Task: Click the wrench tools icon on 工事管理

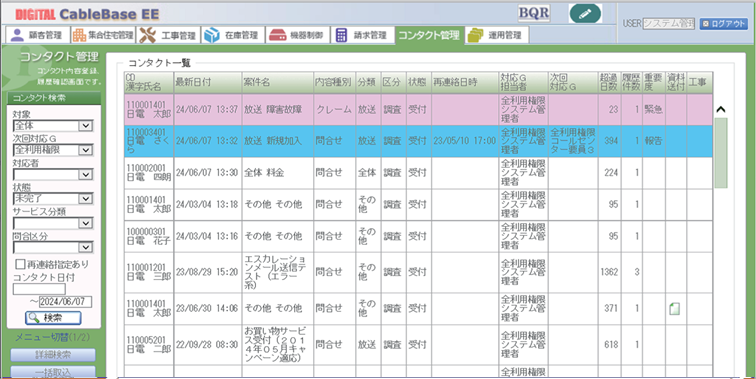Action: pyautogui.click(x=148, y=35)
